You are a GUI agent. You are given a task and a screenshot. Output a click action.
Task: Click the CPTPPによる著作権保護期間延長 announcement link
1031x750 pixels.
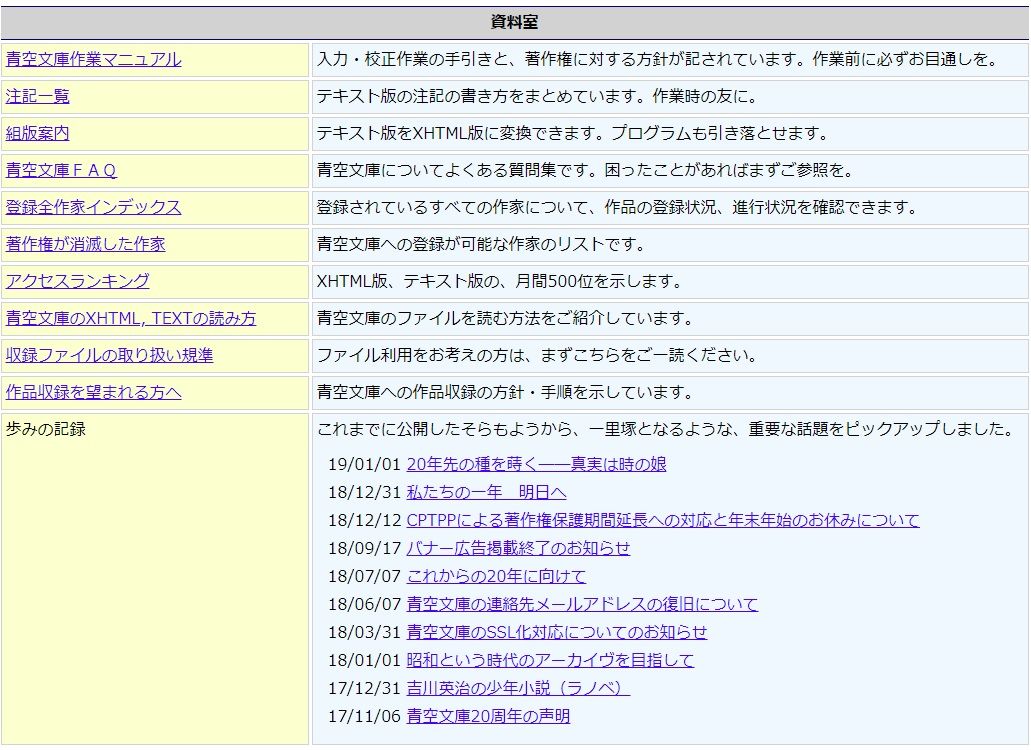(x=662, y=520)
